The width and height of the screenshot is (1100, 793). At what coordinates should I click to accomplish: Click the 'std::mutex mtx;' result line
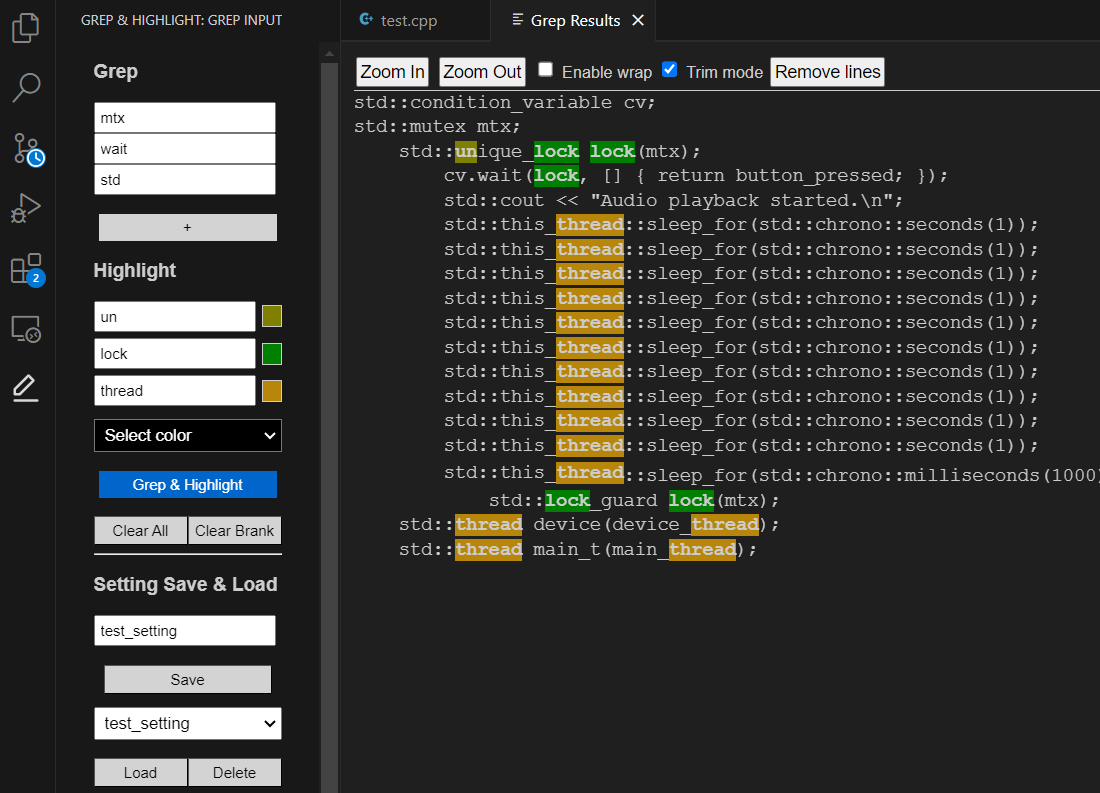(437, 127)
